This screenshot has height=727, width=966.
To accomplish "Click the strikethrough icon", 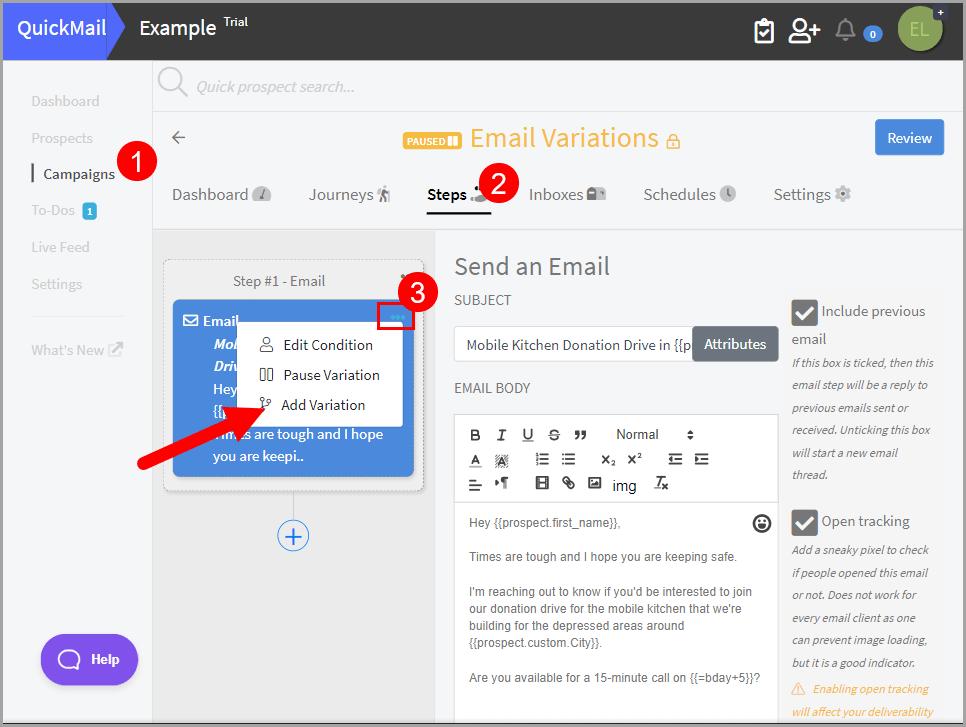I will click(x=554, y=435).
